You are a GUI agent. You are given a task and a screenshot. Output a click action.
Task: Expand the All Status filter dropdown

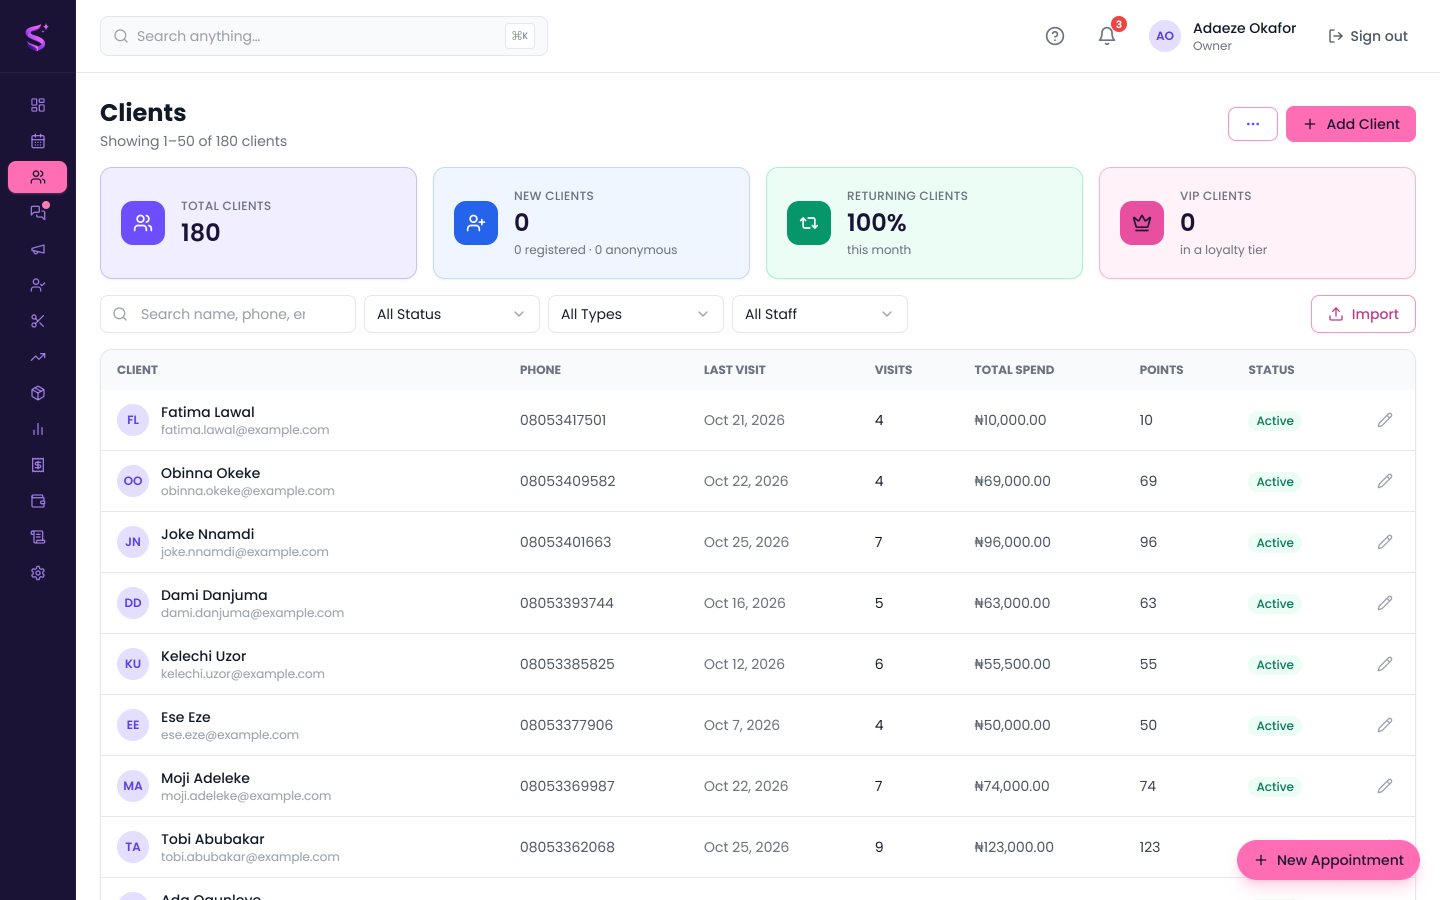point(452,314)
